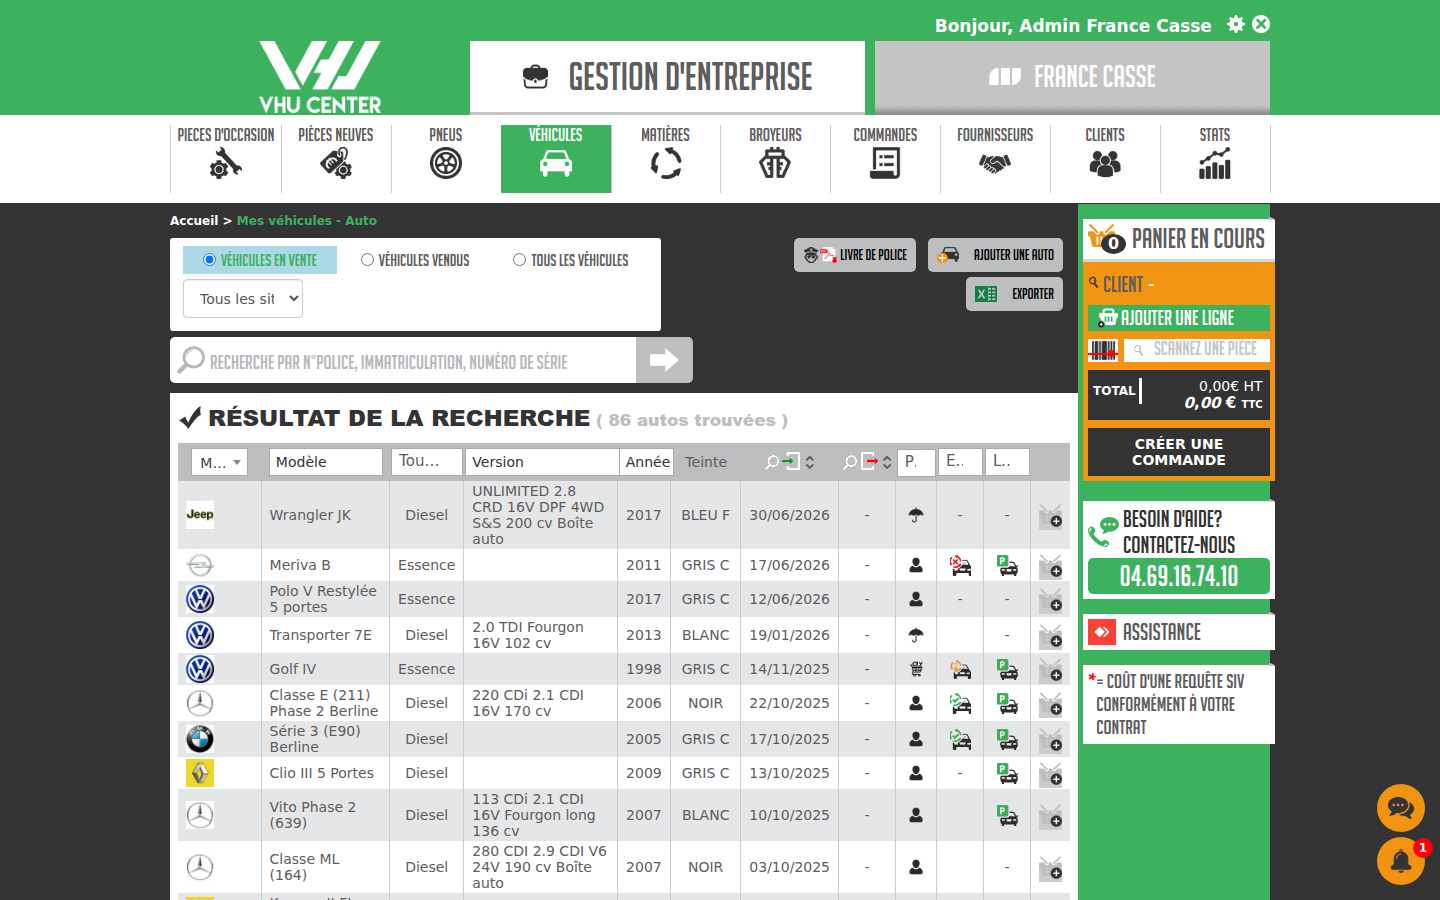Click the Livre de police button
Screen dimensions: 1440x900
coord(855,255)
